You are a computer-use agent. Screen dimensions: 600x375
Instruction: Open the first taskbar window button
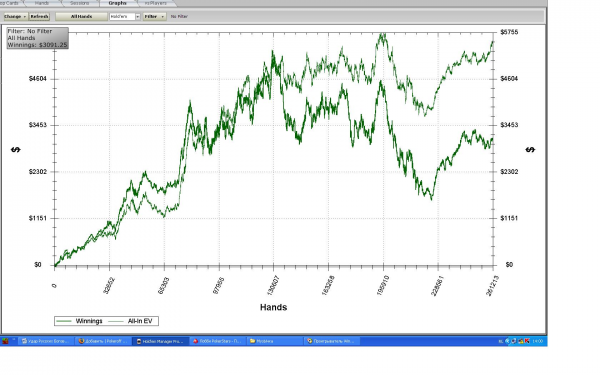pyautogui.click(x=46, y=341)
